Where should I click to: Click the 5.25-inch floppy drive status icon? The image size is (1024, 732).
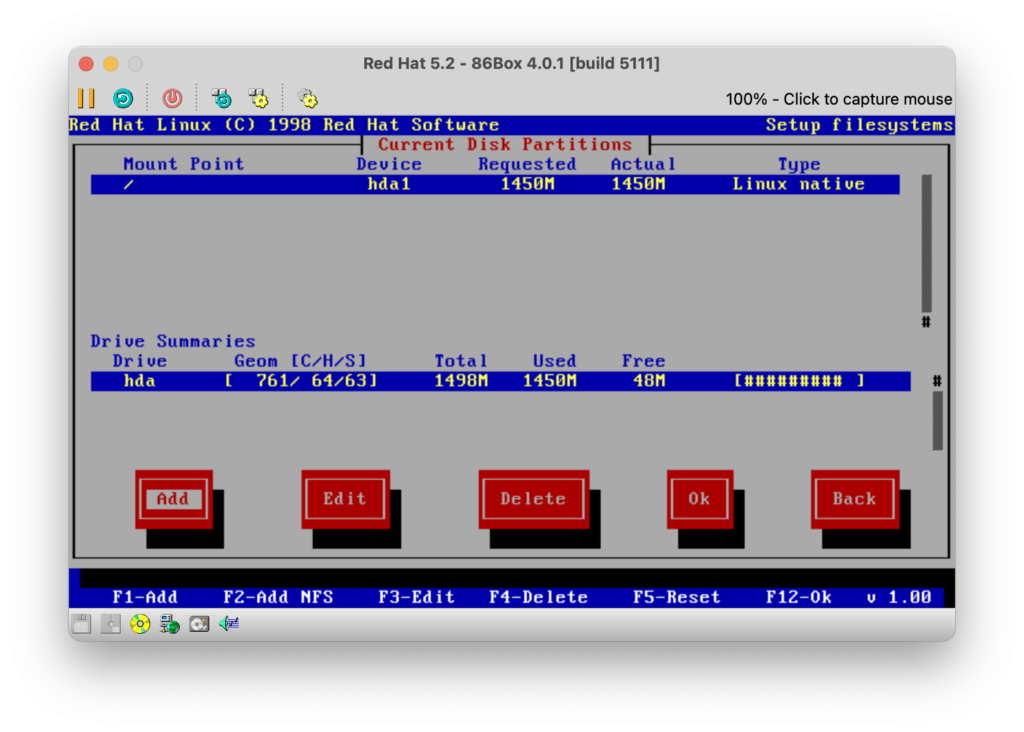pyautogui.click(x=110, y=624)
